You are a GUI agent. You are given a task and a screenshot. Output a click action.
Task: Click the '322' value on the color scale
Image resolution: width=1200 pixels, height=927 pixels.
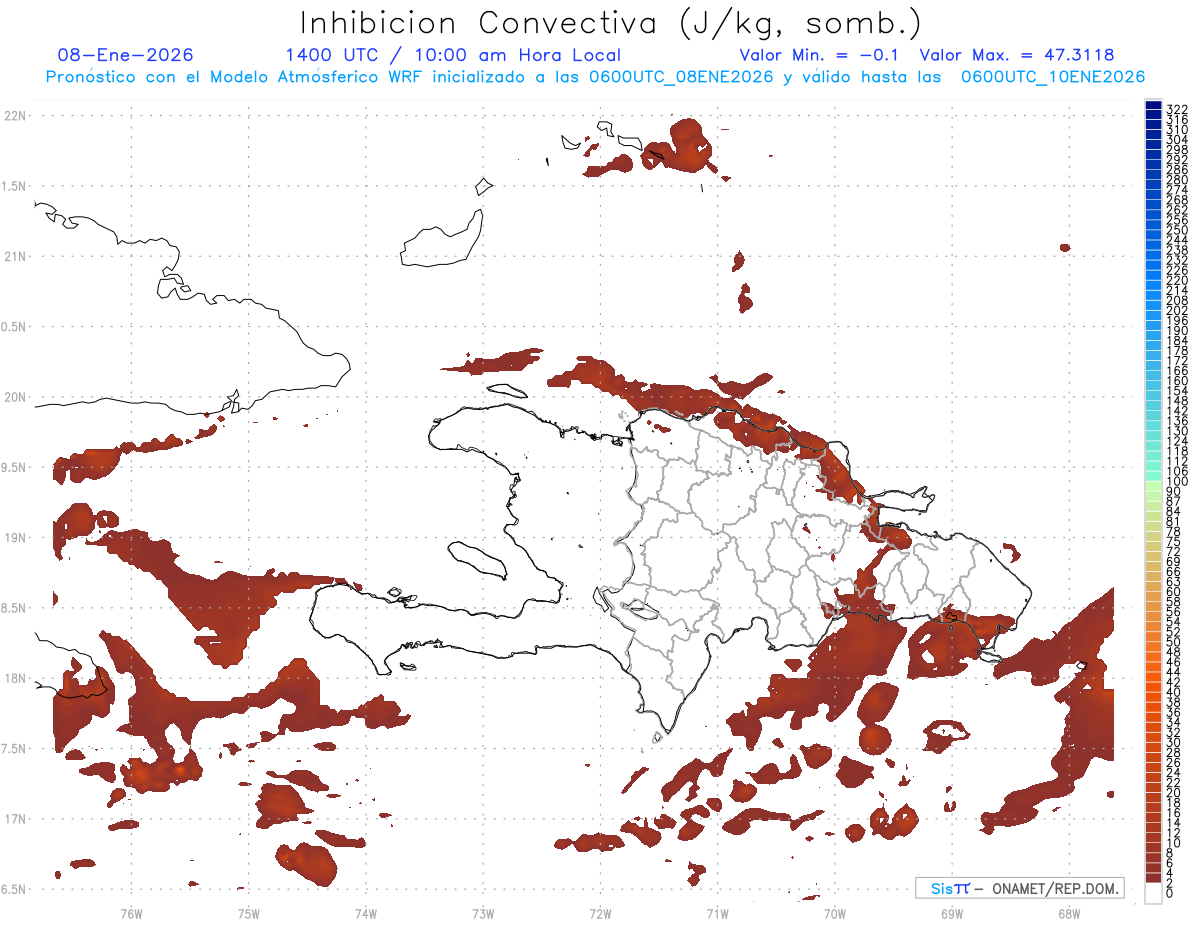click(1177, 108)
